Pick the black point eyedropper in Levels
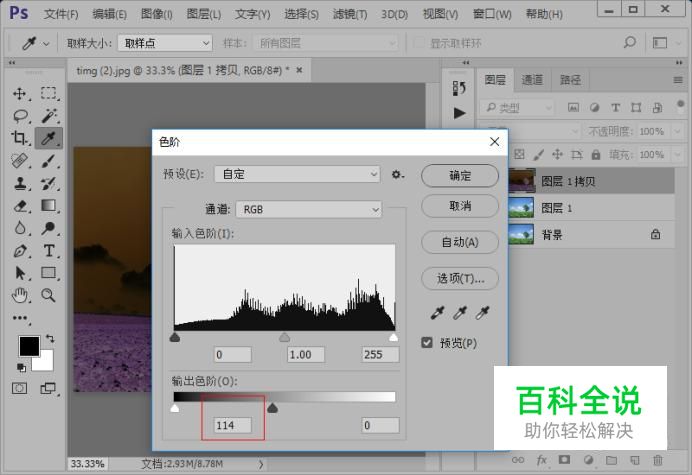This screenshot has height=475, width=692. (437, 313)
